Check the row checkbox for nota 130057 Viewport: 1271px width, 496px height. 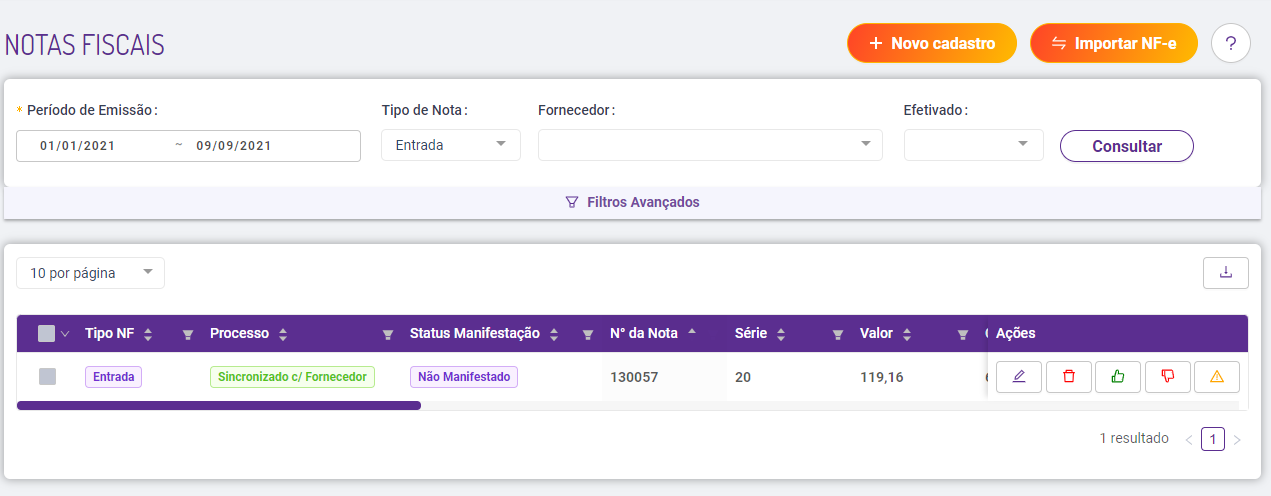point(47,377)
